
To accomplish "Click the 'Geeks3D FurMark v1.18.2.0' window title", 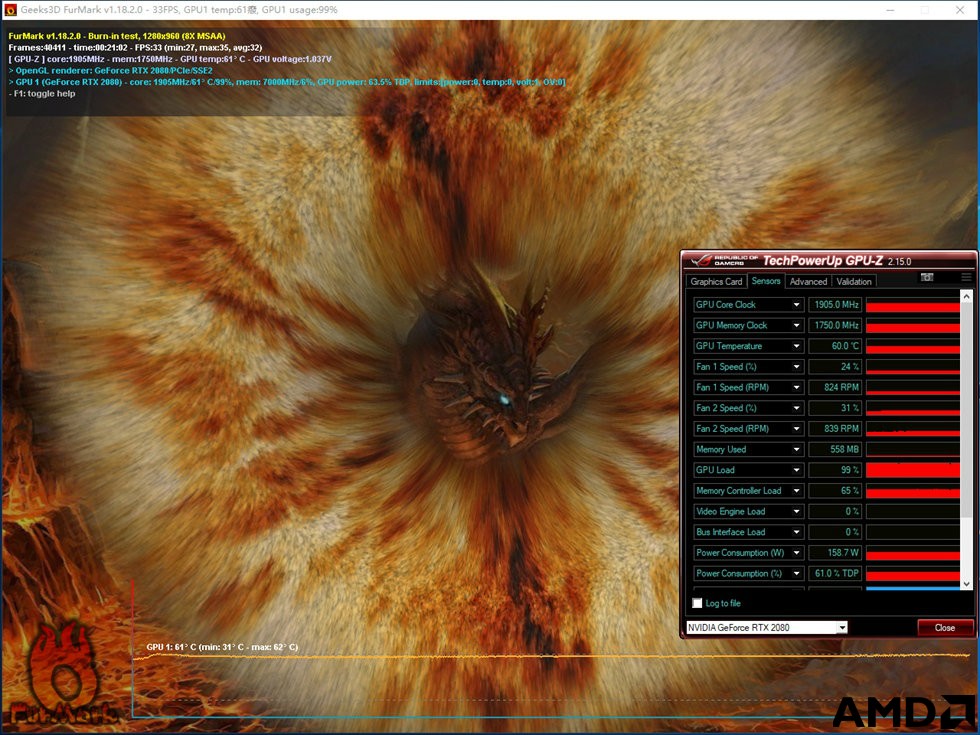I will coord(179,10).
